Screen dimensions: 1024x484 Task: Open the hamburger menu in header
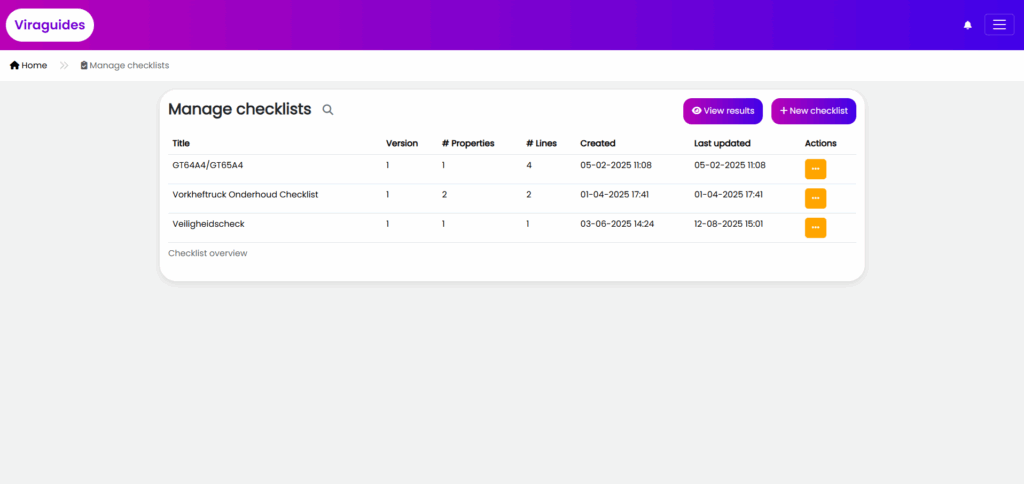[x=999, y=25]
